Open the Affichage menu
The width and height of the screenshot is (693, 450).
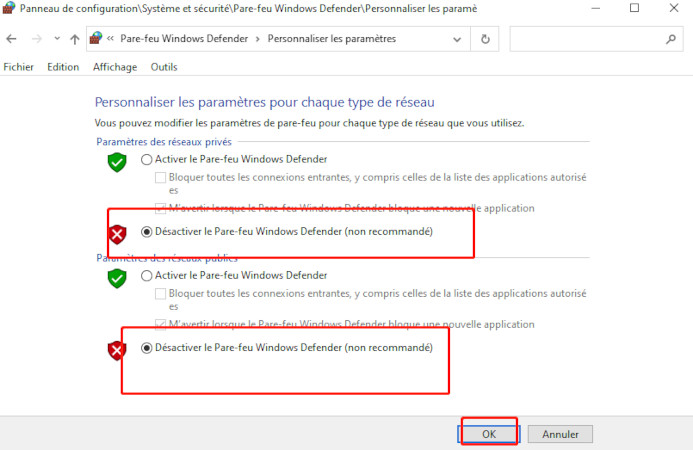coord(115,67)
